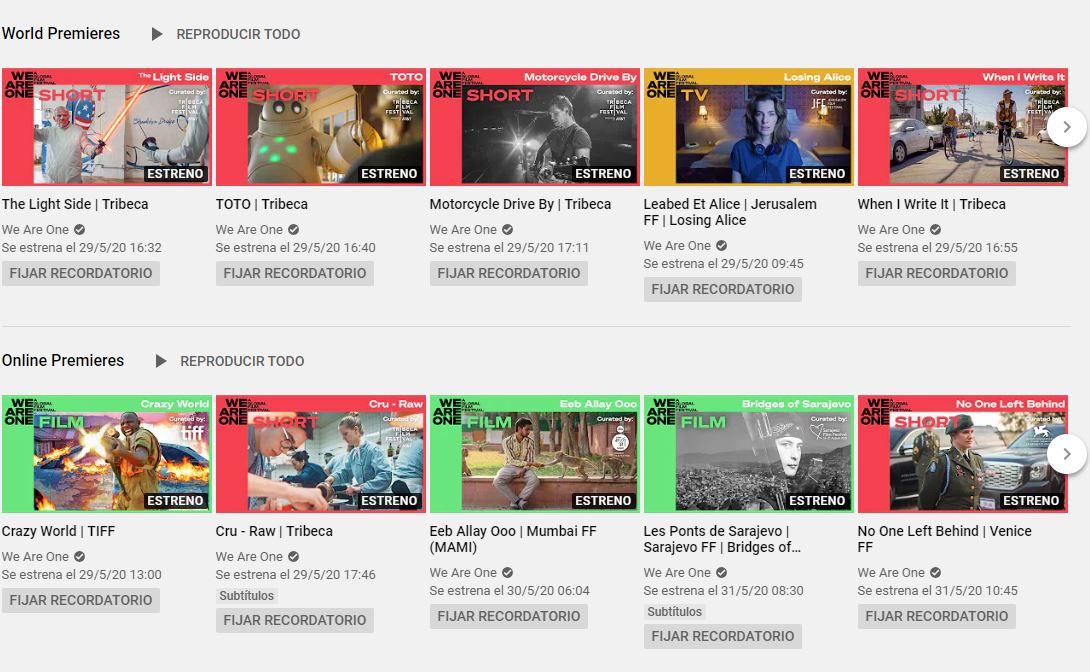
Task: Open the Online Premieres section title
Action: coord(63,360)
